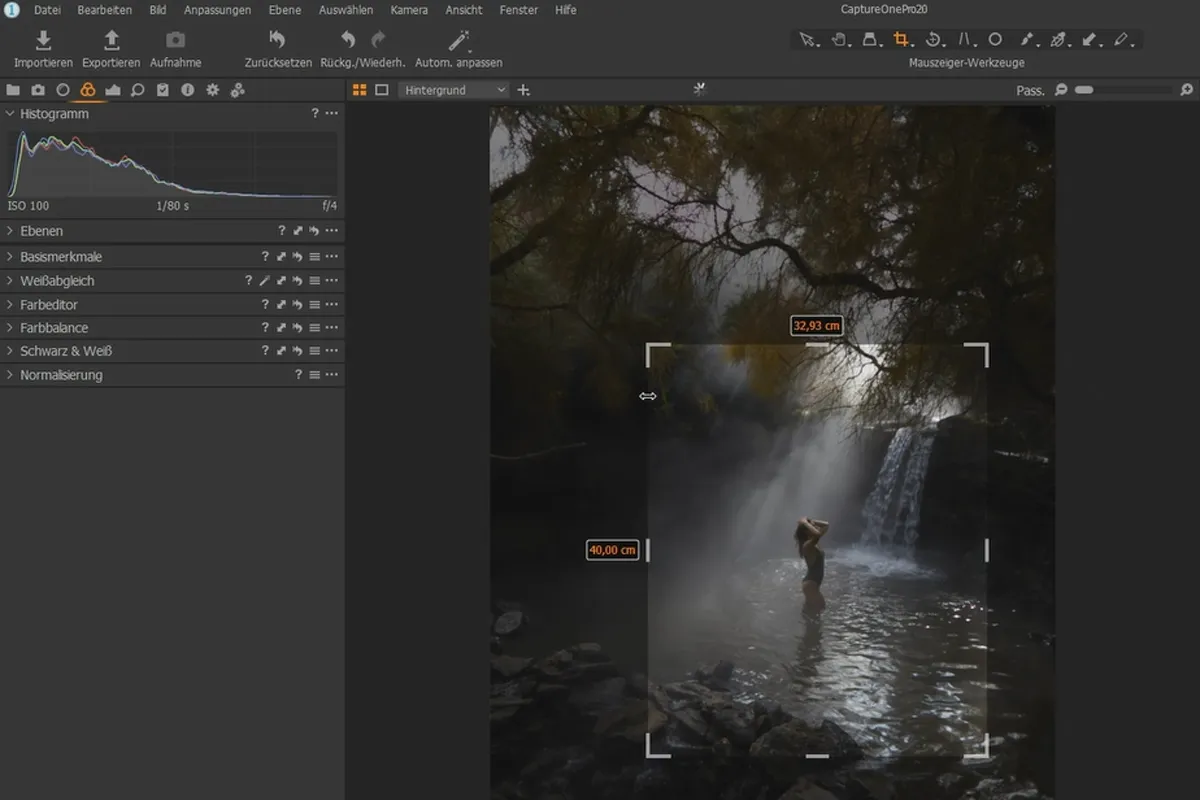The width and height of the screenshot is (1200, 800).
Task: Open the Library folder tool tab
Action: [13, 90]
